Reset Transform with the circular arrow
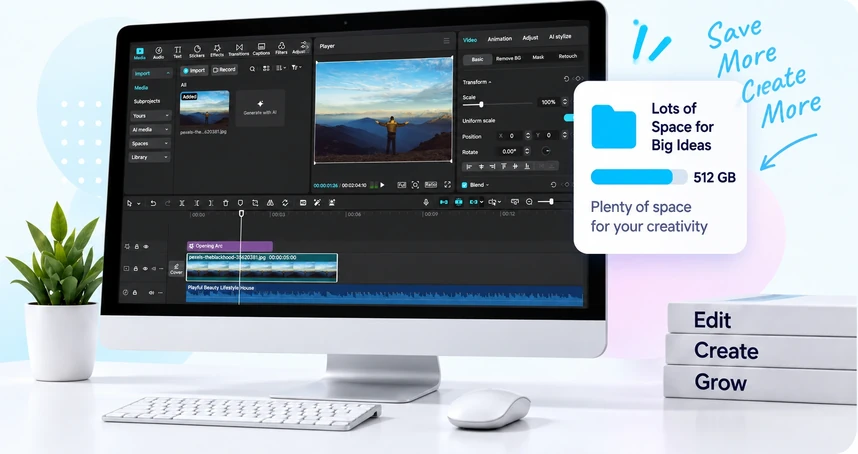 tap(566, 79)
